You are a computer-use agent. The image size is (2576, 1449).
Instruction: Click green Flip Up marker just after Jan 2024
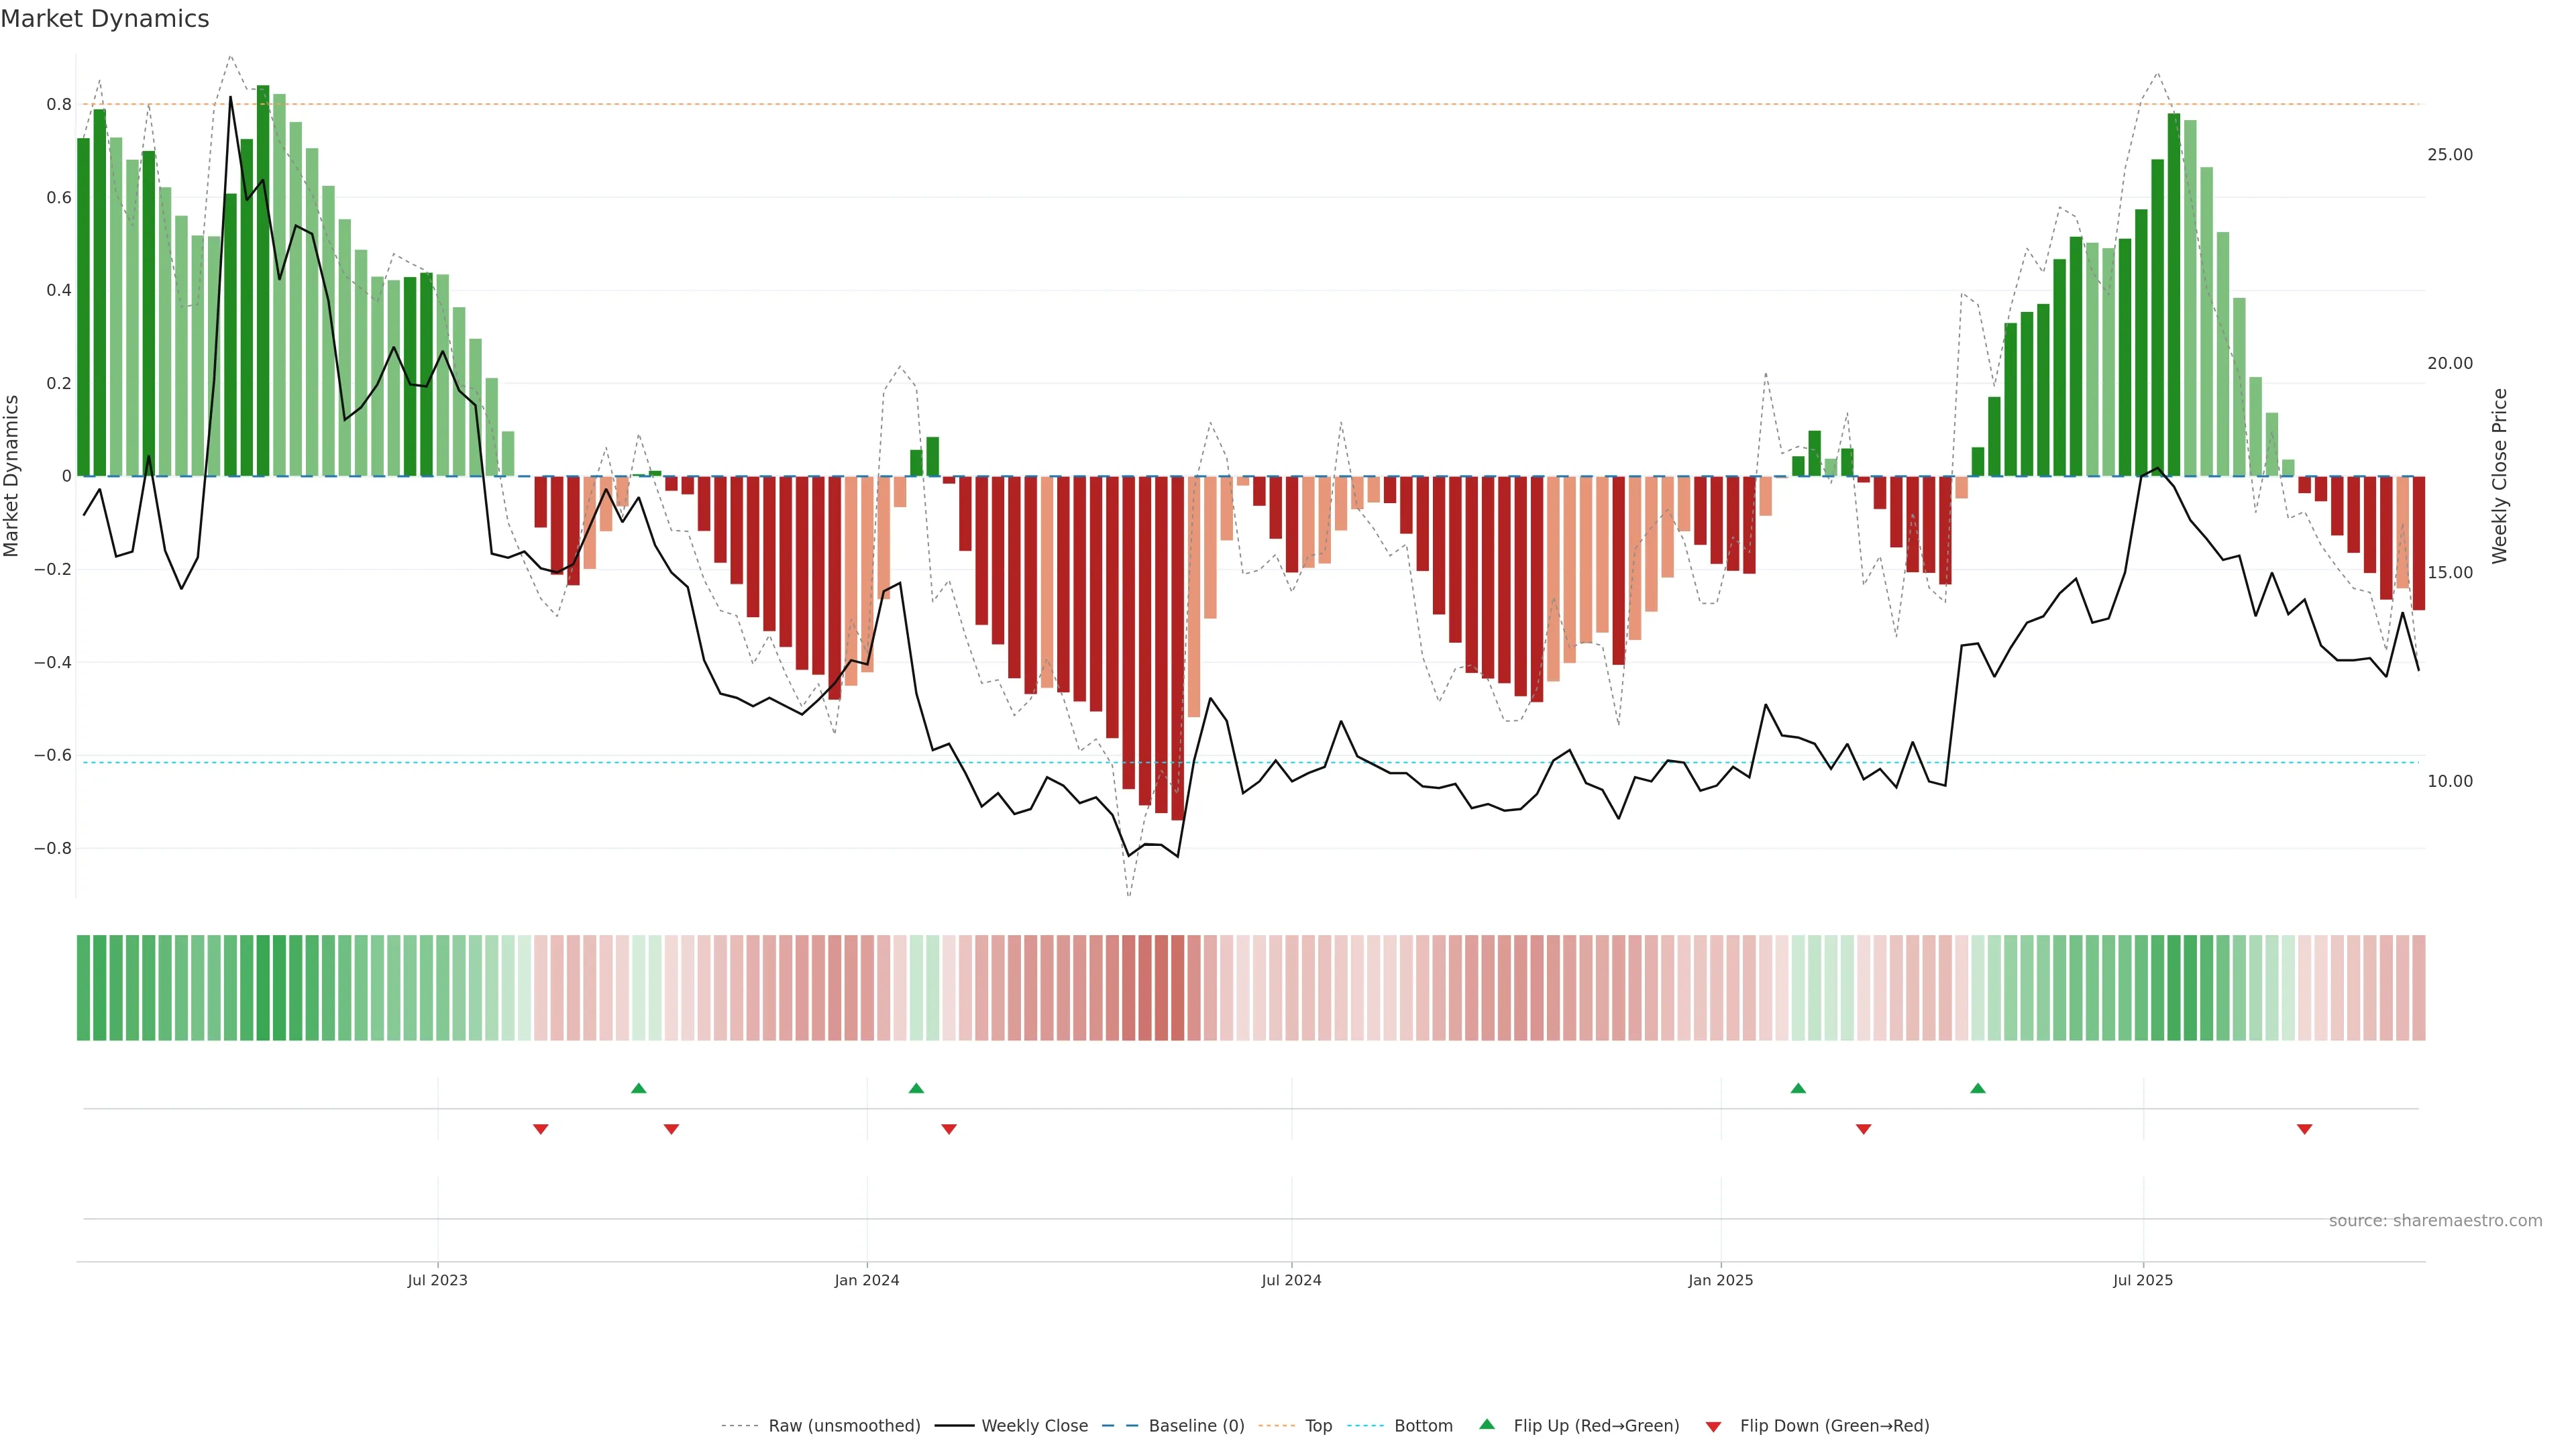916,1088
